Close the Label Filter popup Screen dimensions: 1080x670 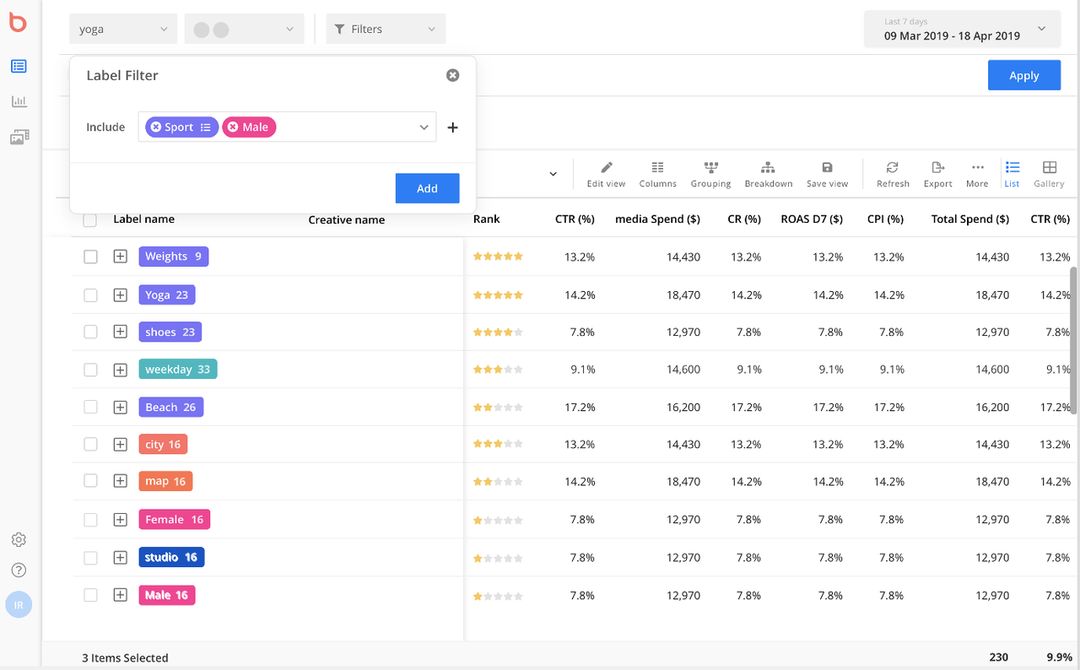tap(453, 75)
